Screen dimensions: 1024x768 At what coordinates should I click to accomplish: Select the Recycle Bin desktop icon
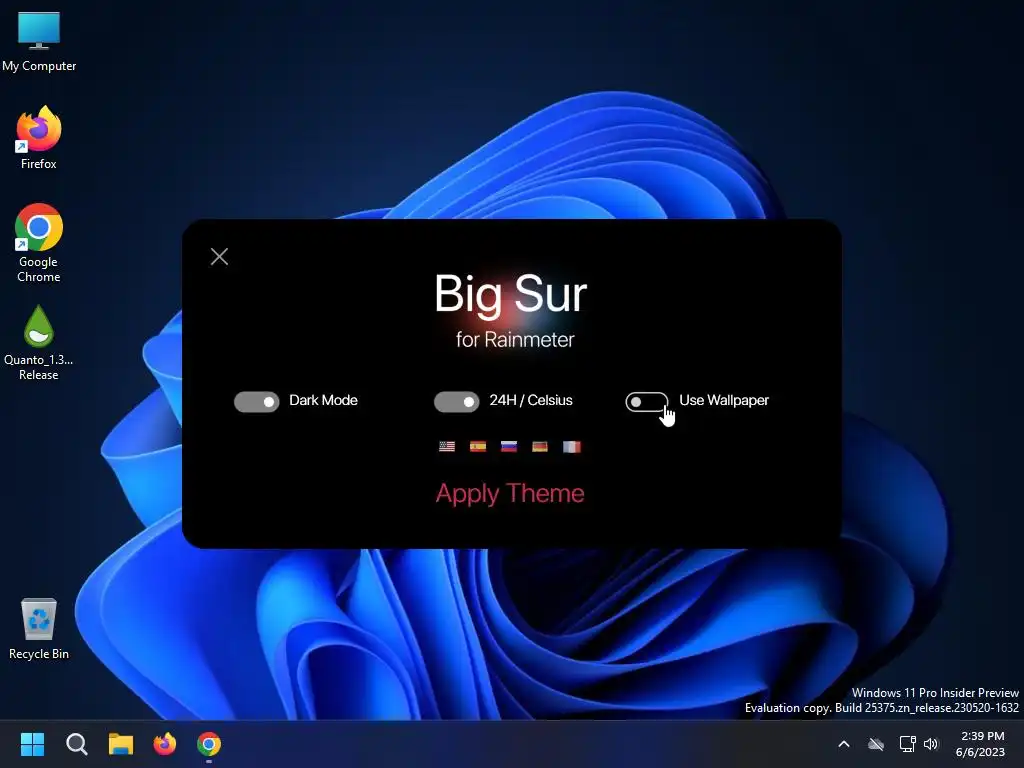point(39,628)
